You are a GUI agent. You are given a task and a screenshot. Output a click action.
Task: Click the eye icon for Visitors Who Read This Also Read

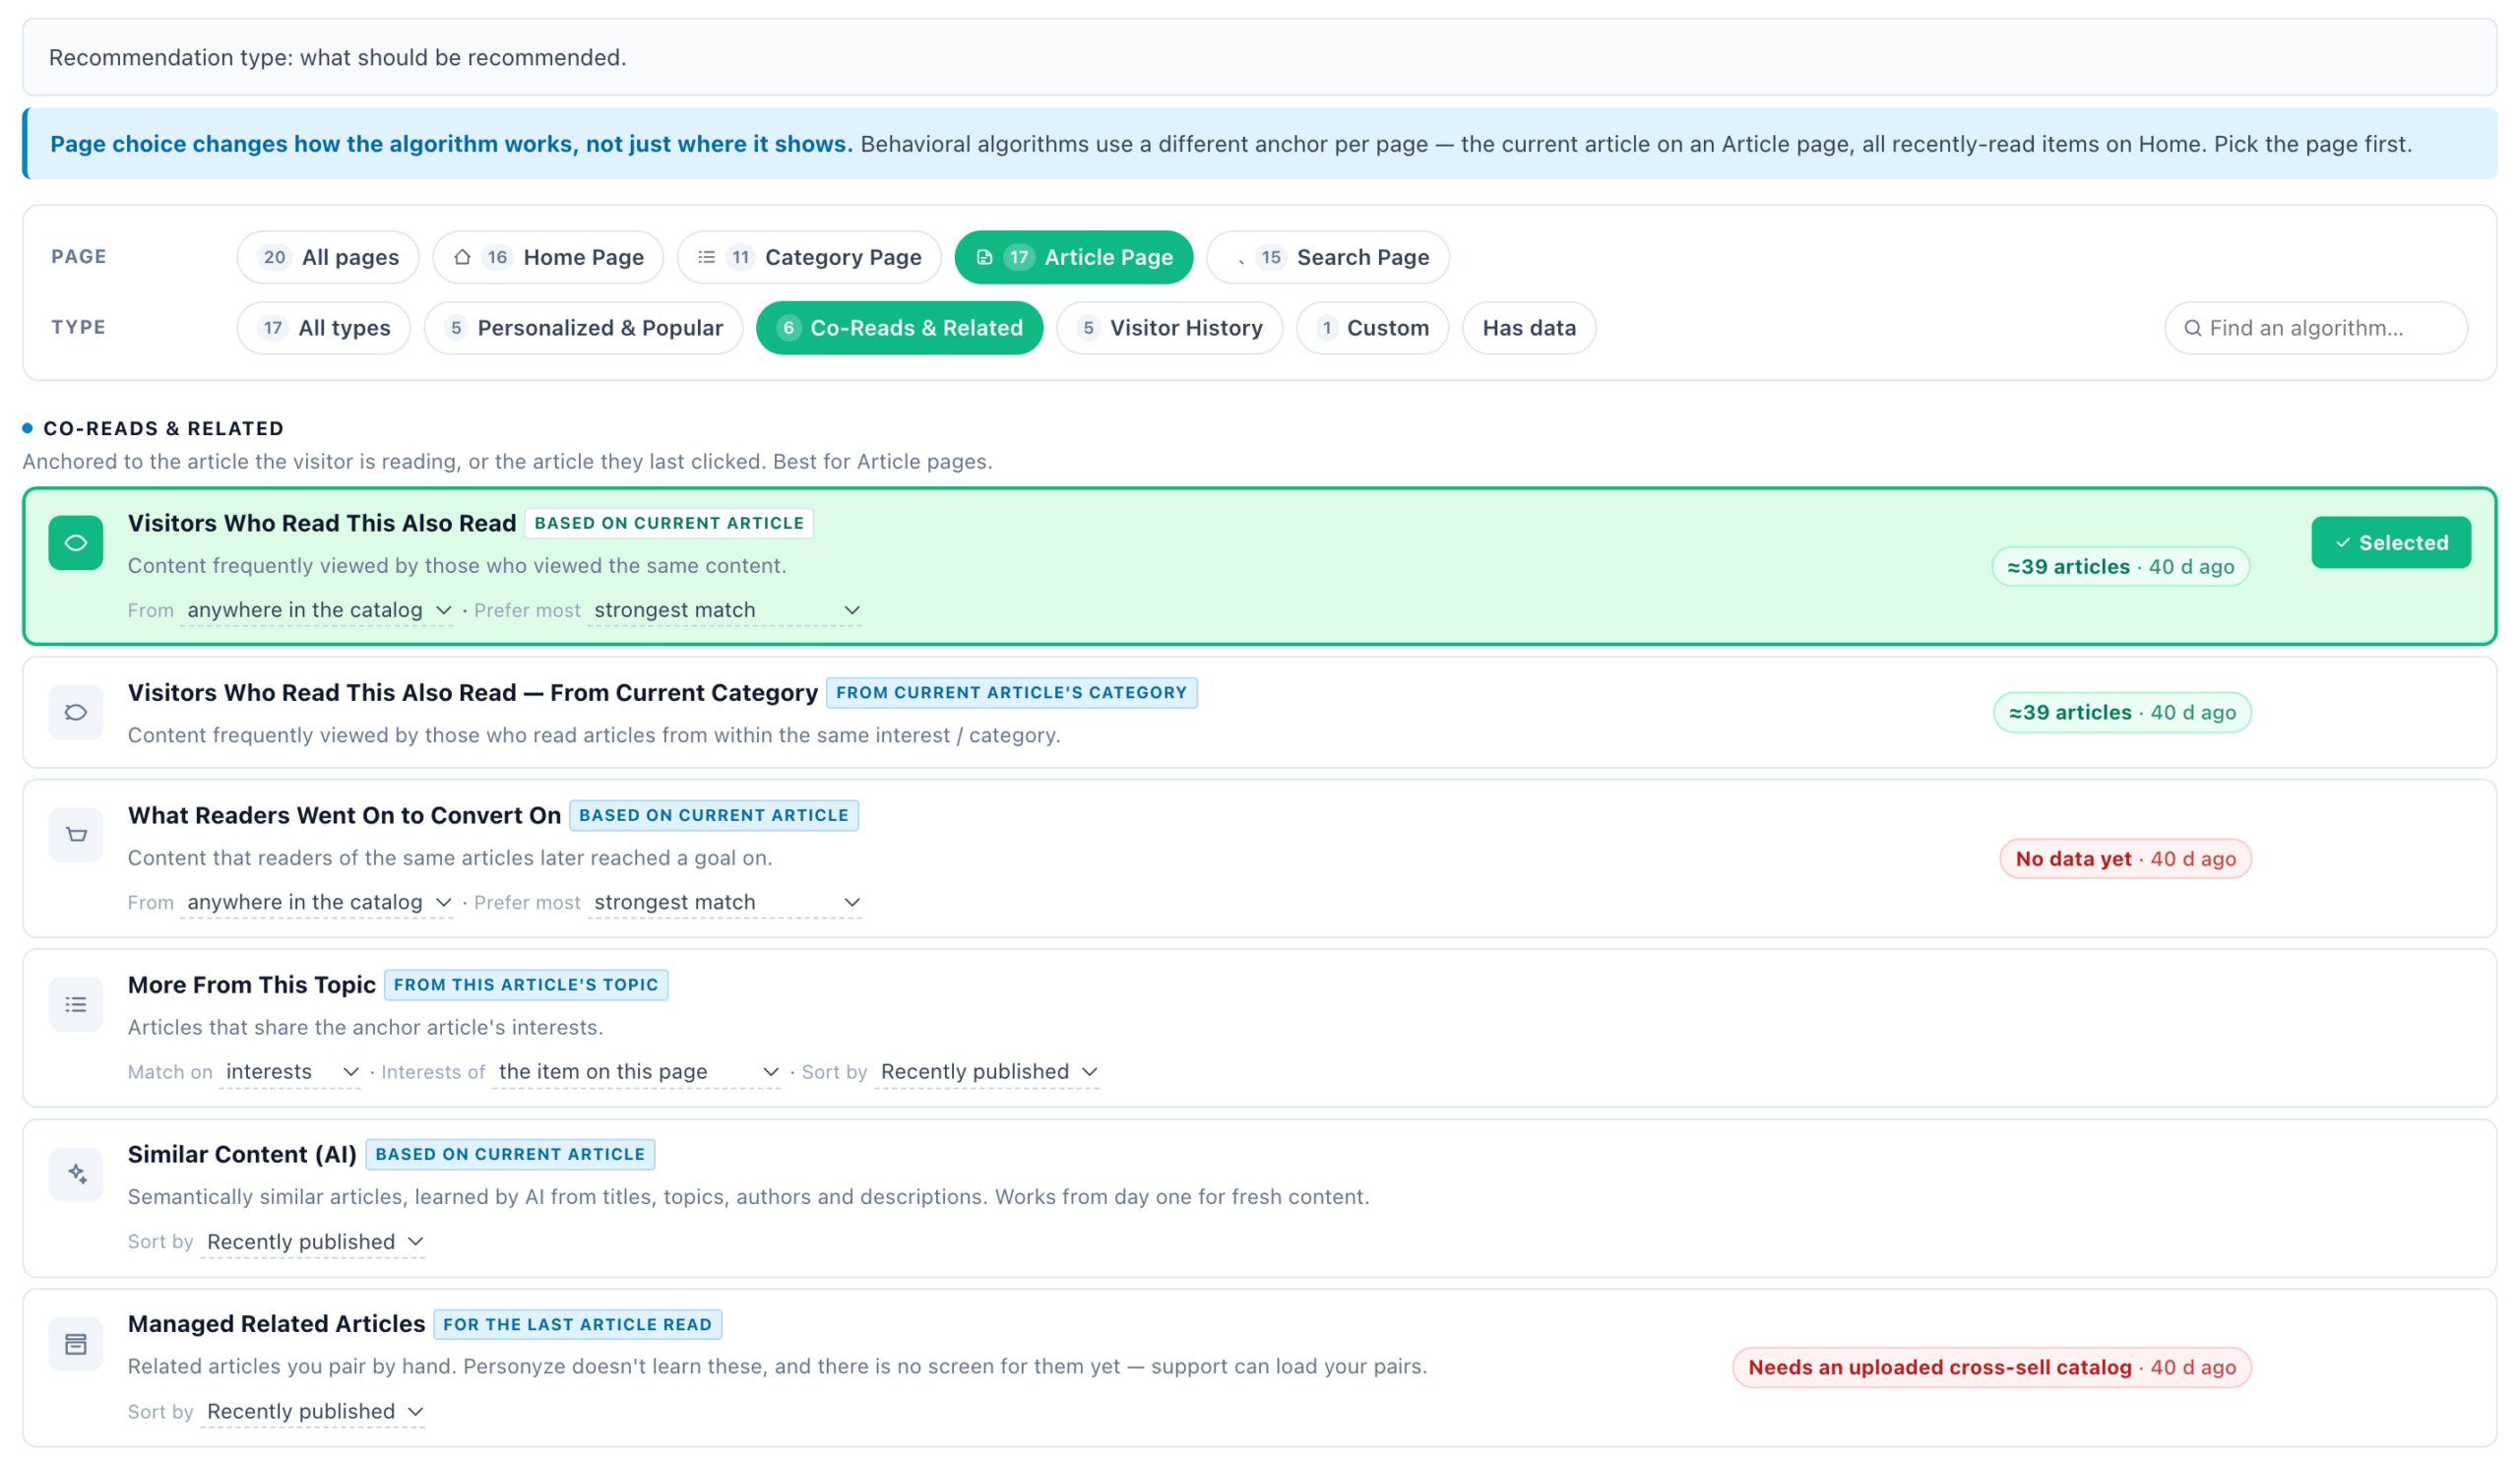pyautogui.click(x=76, y=543)
